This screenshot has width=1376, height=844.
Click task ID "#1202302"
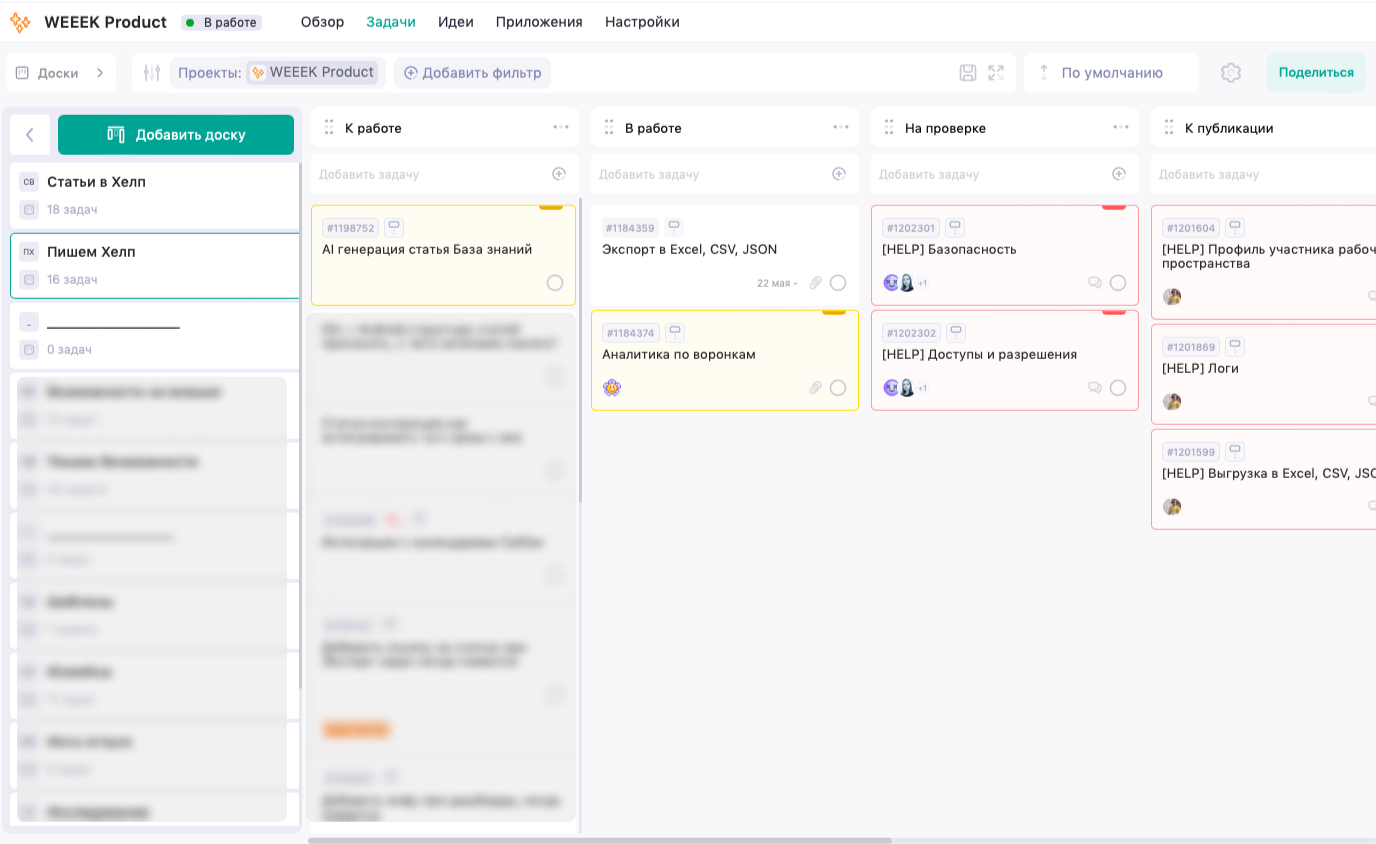(911, 333)
